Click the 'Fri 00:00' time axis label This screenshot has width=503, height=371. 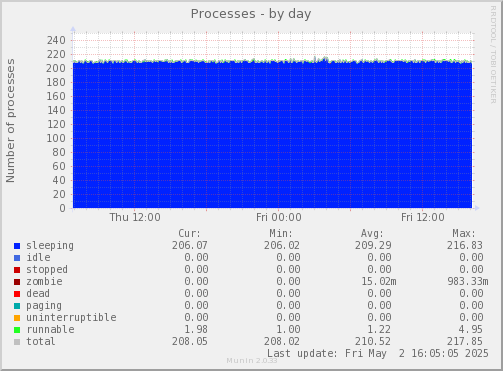click(x=279, y=217)
